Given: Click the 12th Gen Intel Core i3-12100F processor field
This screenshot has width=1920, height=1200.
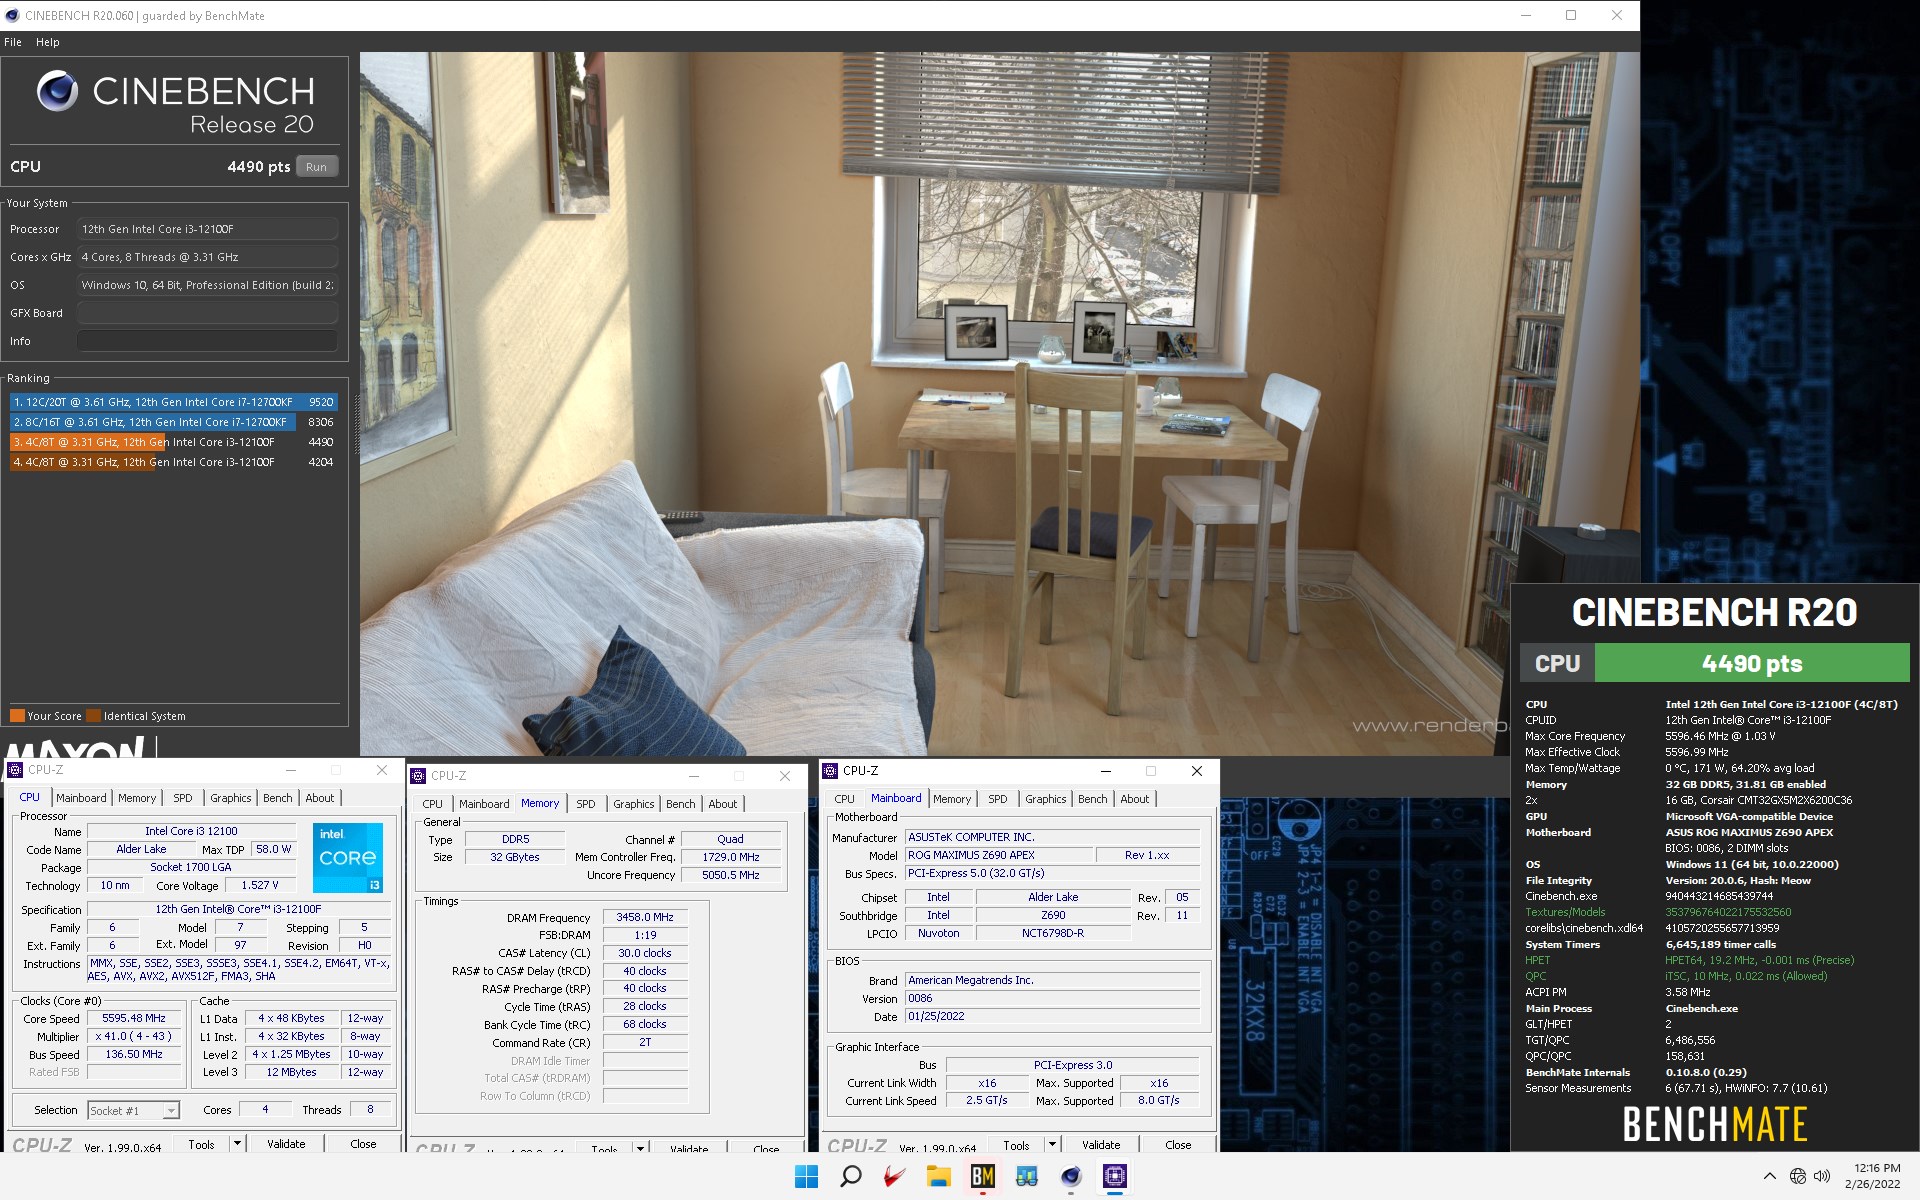Looking at the screenshot, I should [207, 229].
